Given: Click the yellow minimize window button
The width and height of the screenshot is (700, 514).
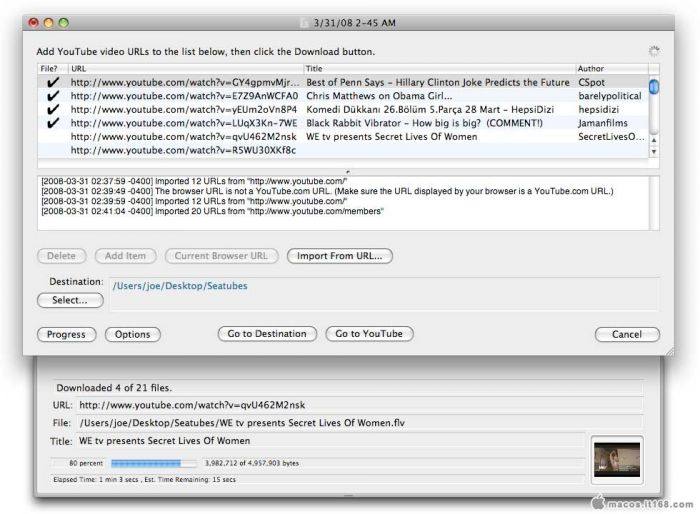Looking at the screenshot, I should (x=49, y=22).
